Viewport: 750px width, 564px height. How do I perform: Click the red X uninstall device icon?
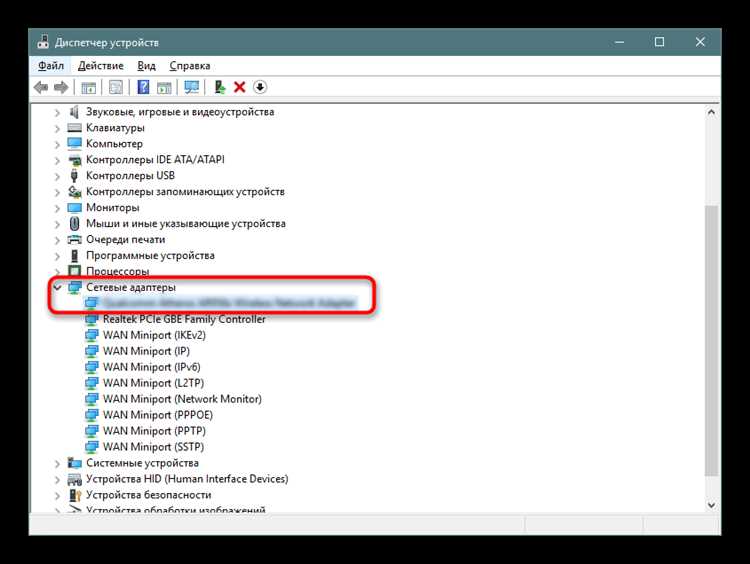pos(240,88)
